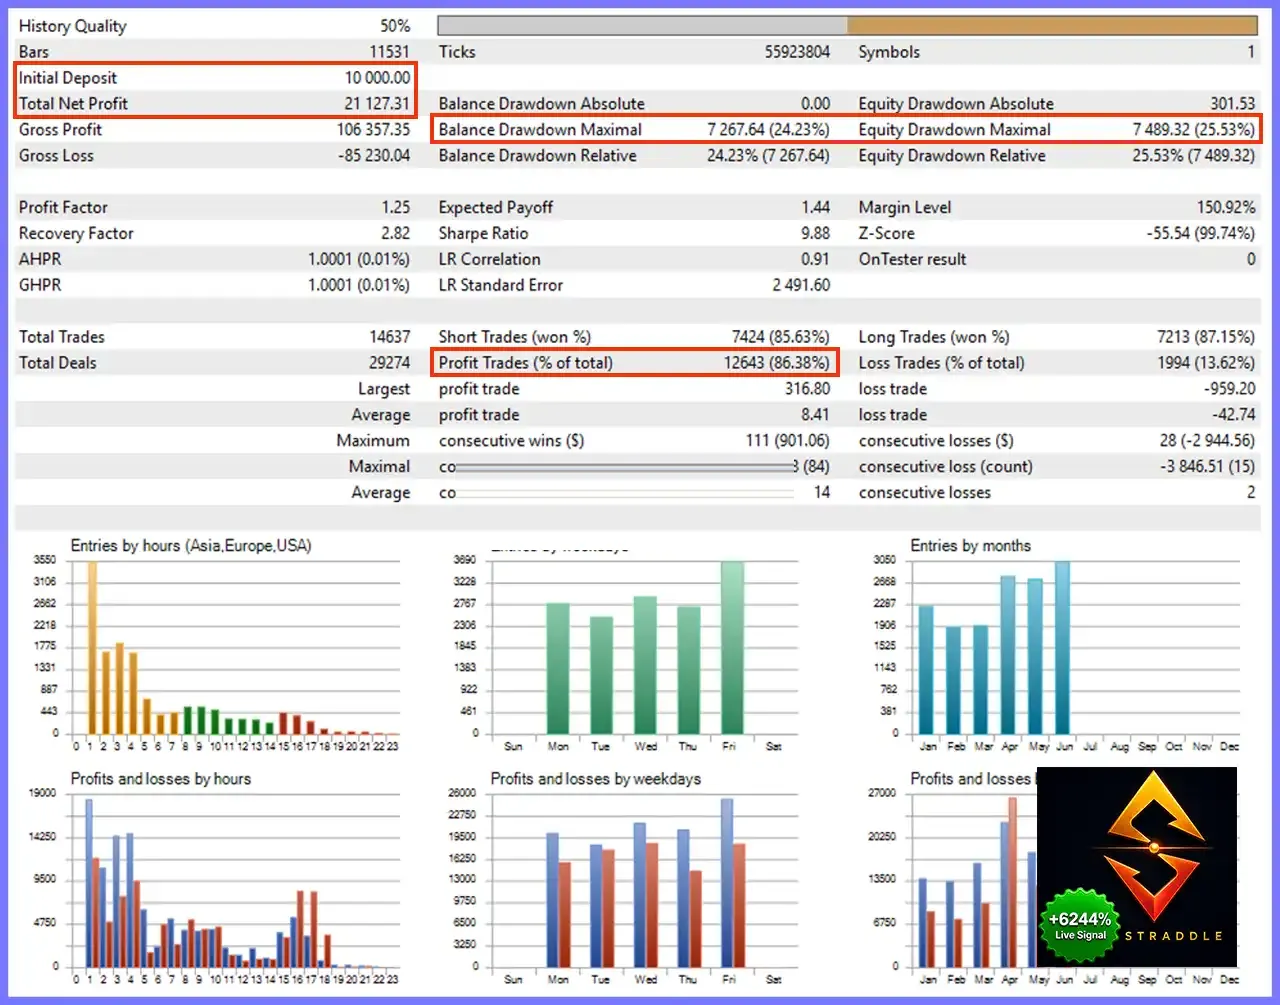Click the +6244% Live Signal badge
Image resolution: width=1280 pixels, height=1005 pixels.
[1080, 926]
